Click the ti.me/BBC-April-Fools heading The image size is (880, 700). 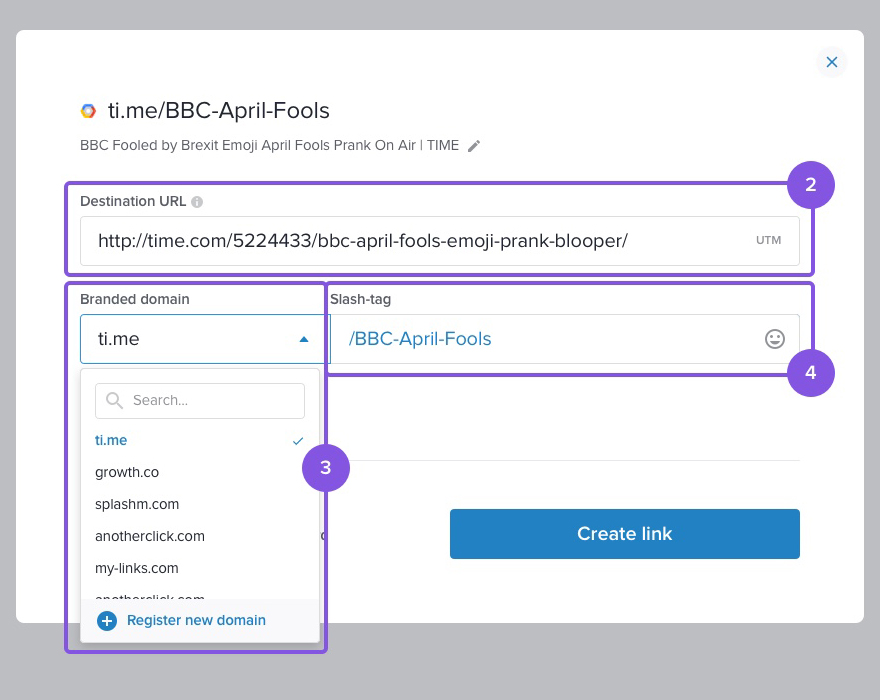(x=219, y=111)
